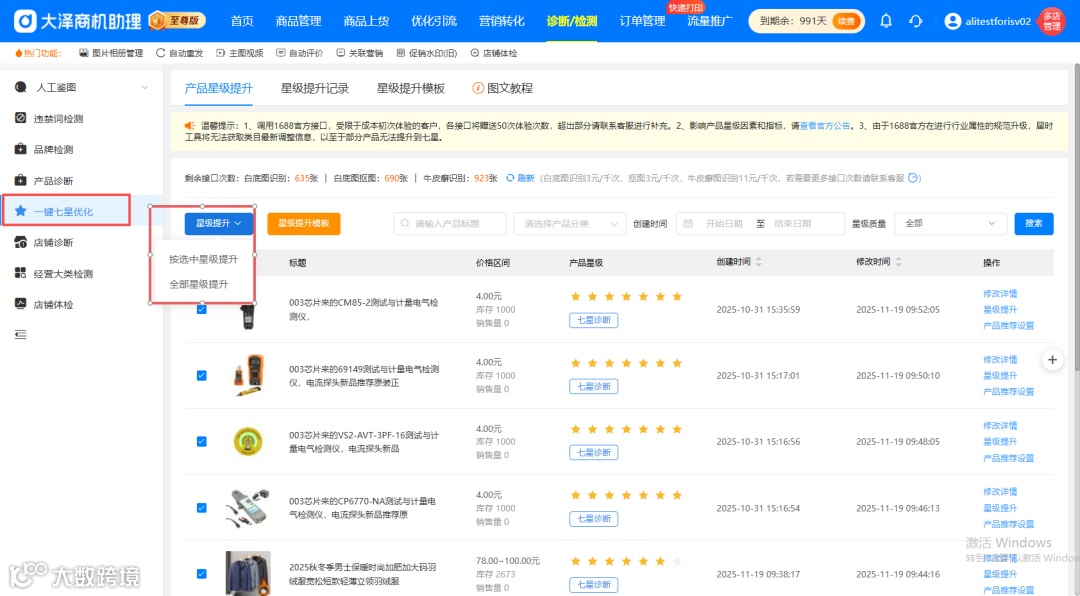Click the blue 搜索 button
Viewport: 1080px width, 596px height.
coord(1034,224)
